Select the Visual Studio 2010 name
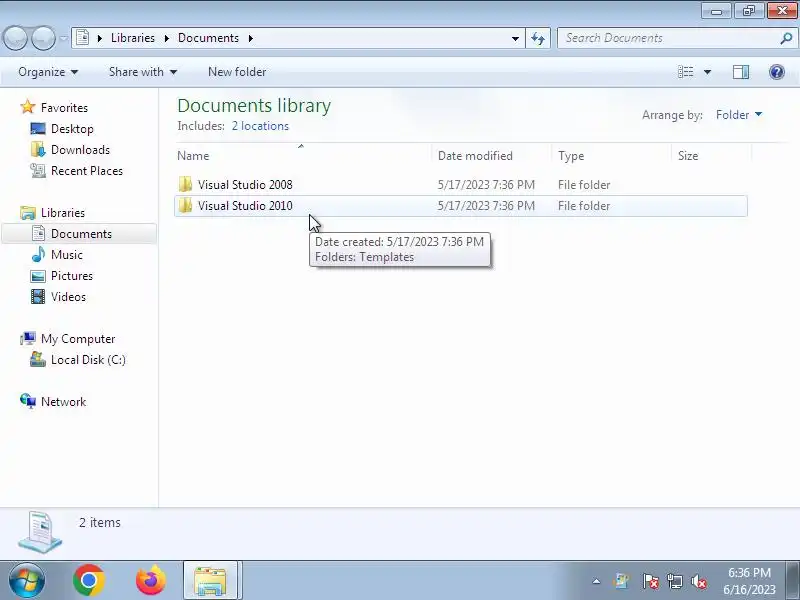 tap(245, 206)
